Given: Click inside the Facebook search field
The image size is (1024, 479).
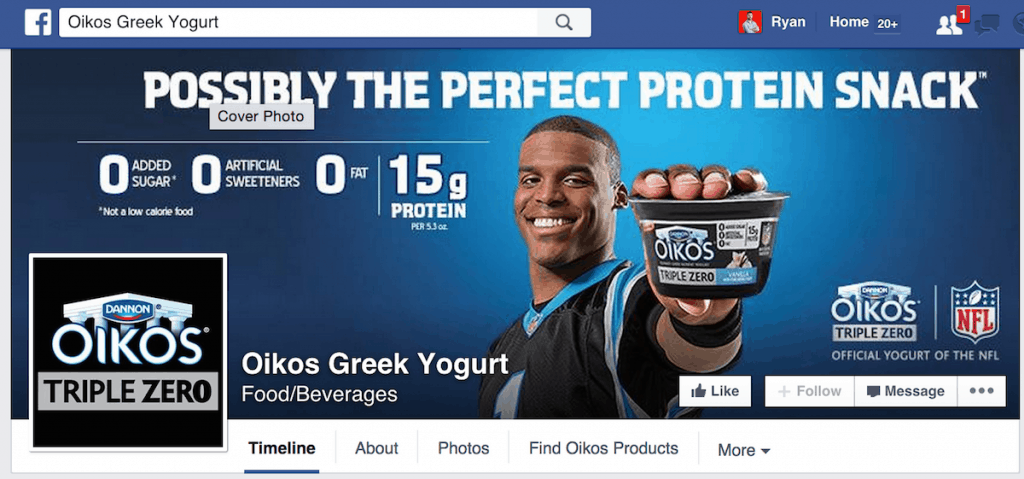Looking at the screenshot, I should (298, 23).
